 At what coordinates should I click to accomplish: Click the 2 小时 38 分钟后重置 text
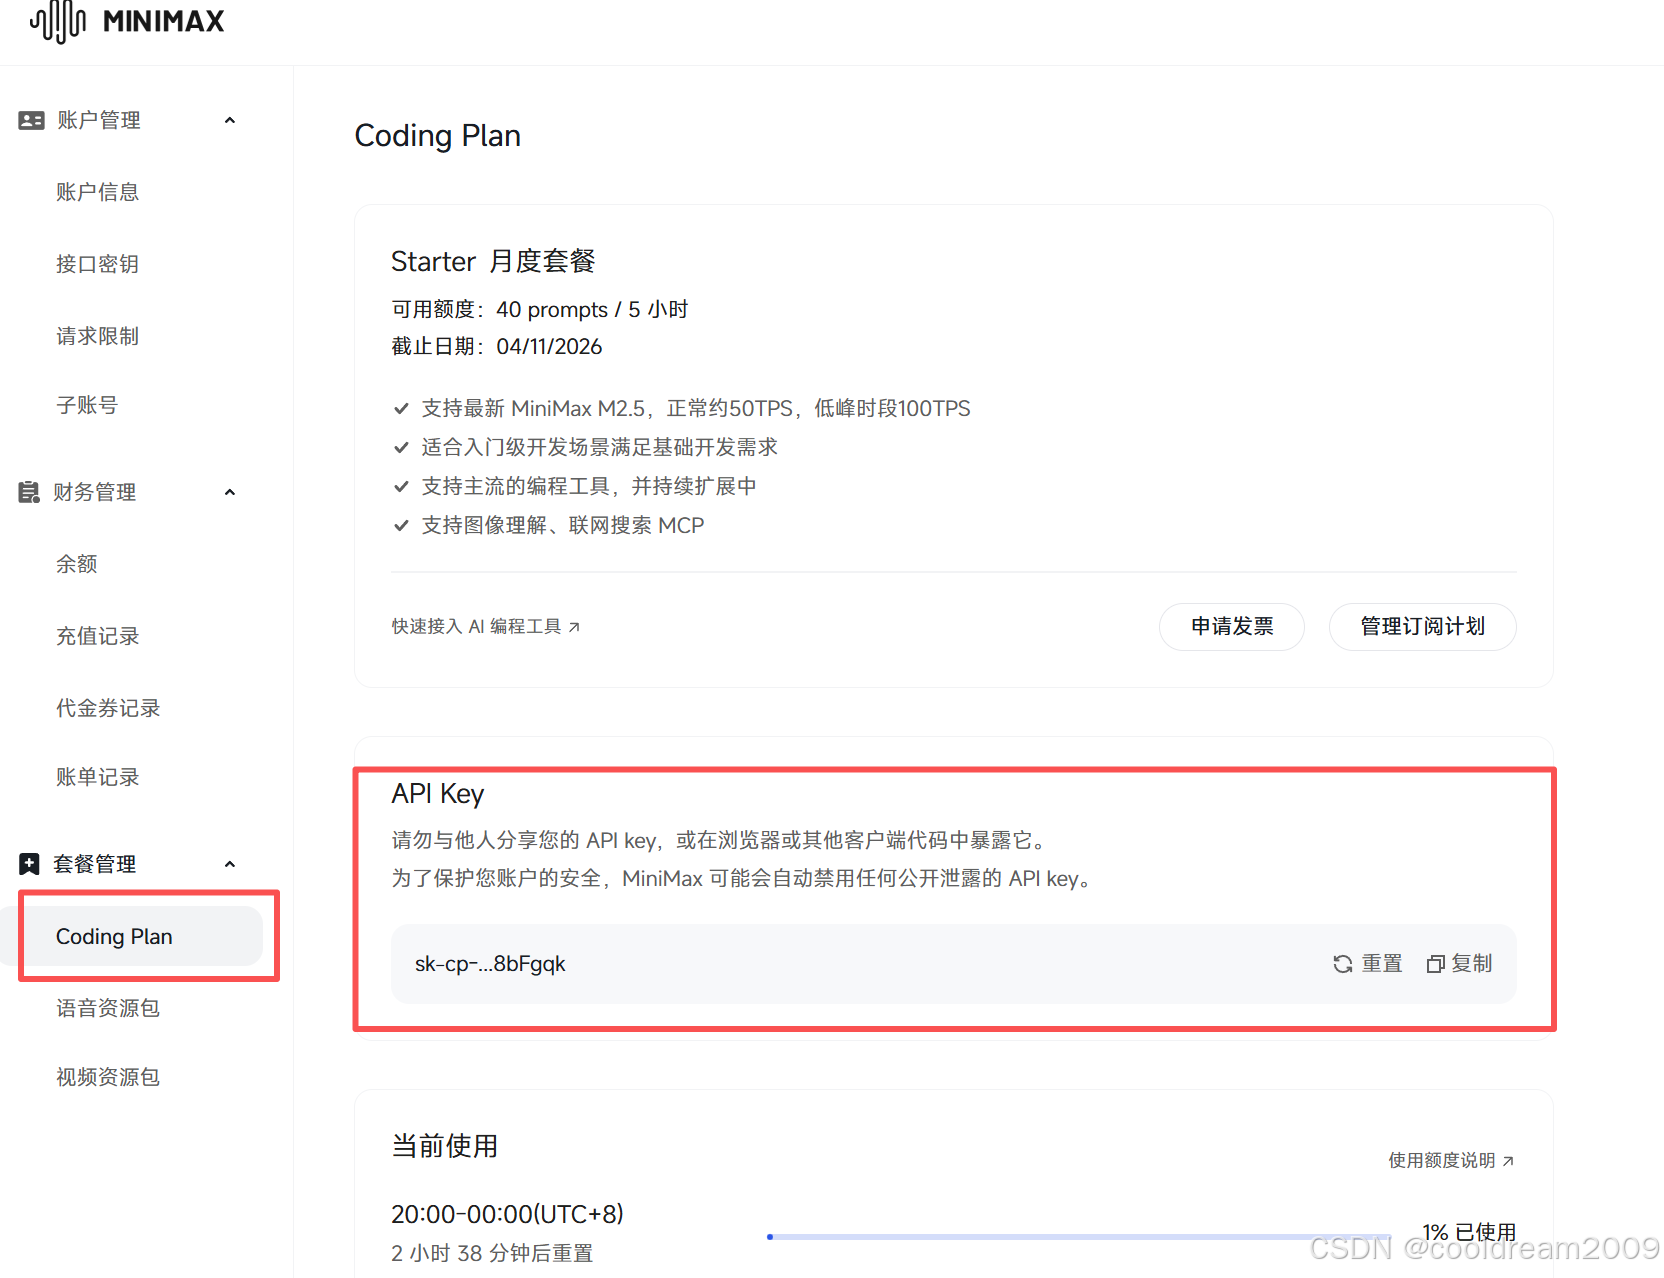(492, 1254)
